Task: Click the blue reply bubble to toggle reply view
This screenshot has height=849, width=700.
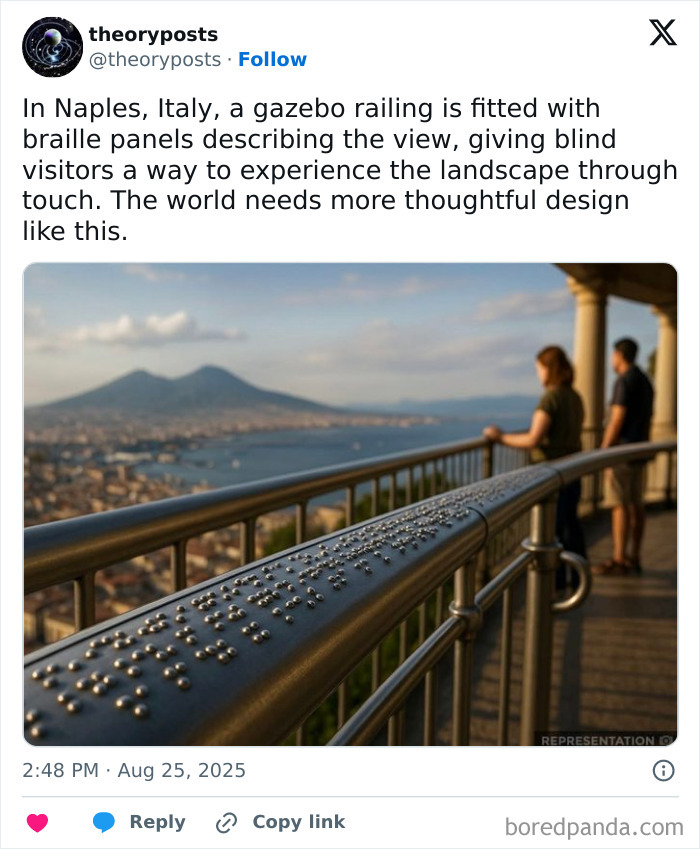Action: click(103, 822)
